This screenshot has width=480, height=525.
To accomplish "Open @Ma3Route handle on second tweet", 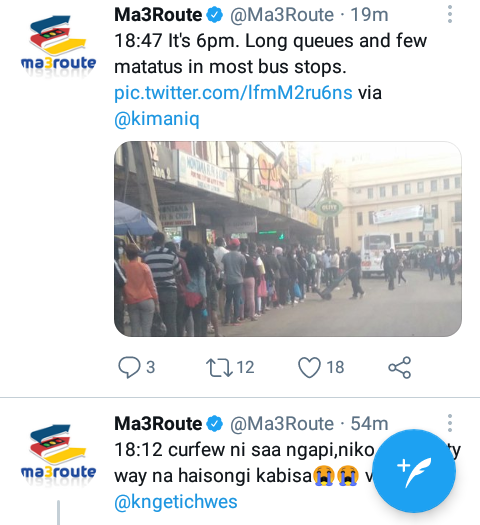I will click(x=282, y=424).
